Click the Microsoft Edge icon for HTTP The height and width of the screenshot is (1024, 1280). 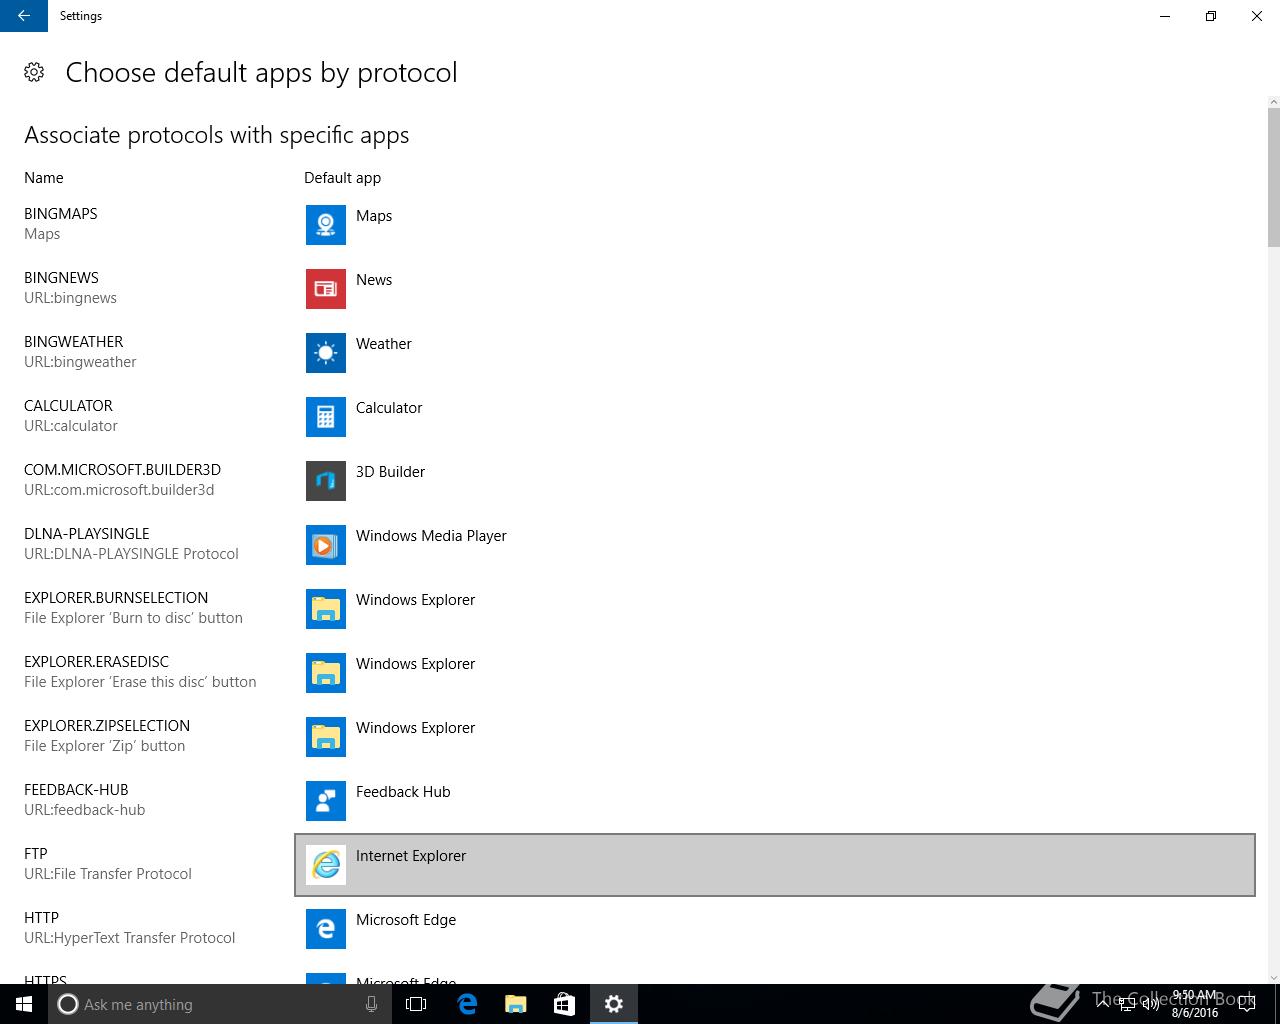pos(326,929)
